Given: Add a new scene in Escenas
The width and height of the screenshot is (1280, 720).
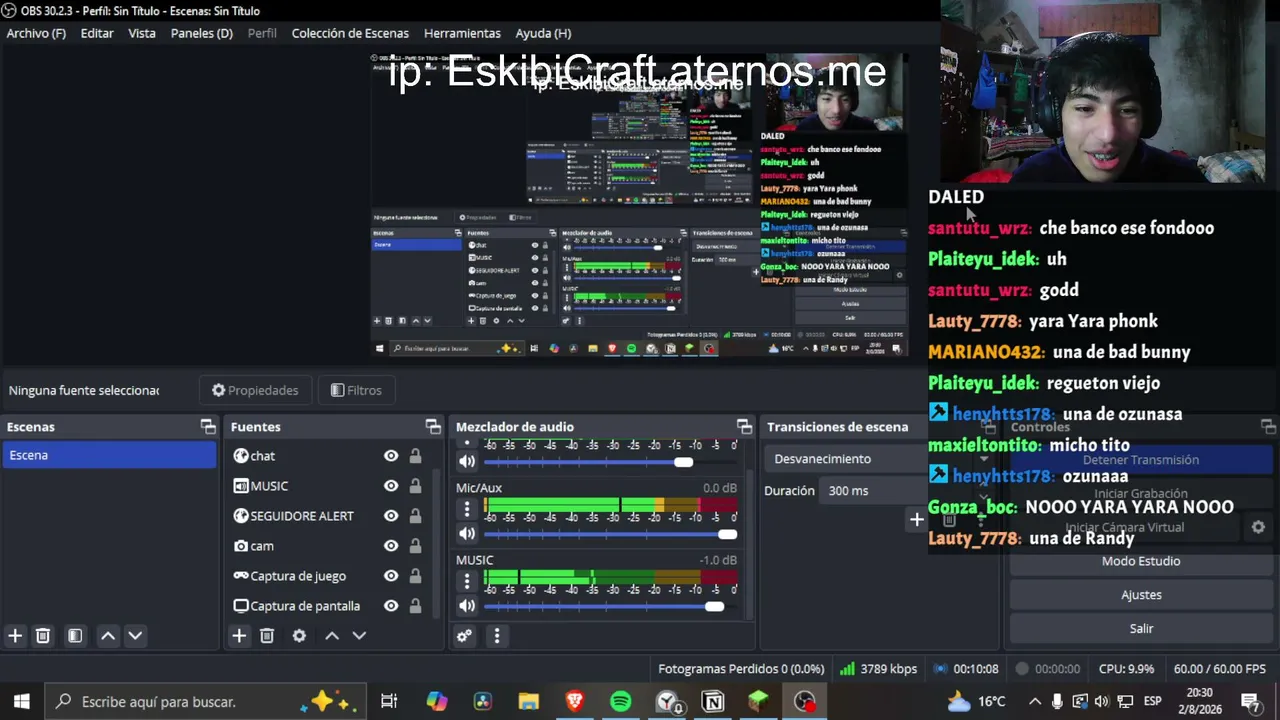Looking at the screenshot, I should tap(15, 636).
